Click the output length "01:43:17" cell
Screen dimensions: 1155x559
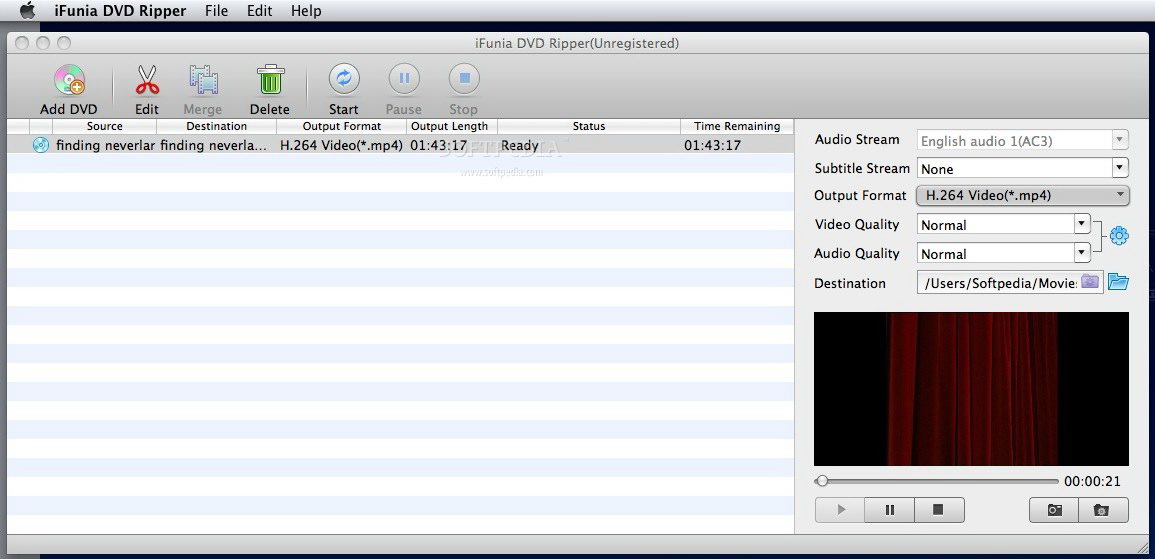pyautogui.click(x=438, y=145)
